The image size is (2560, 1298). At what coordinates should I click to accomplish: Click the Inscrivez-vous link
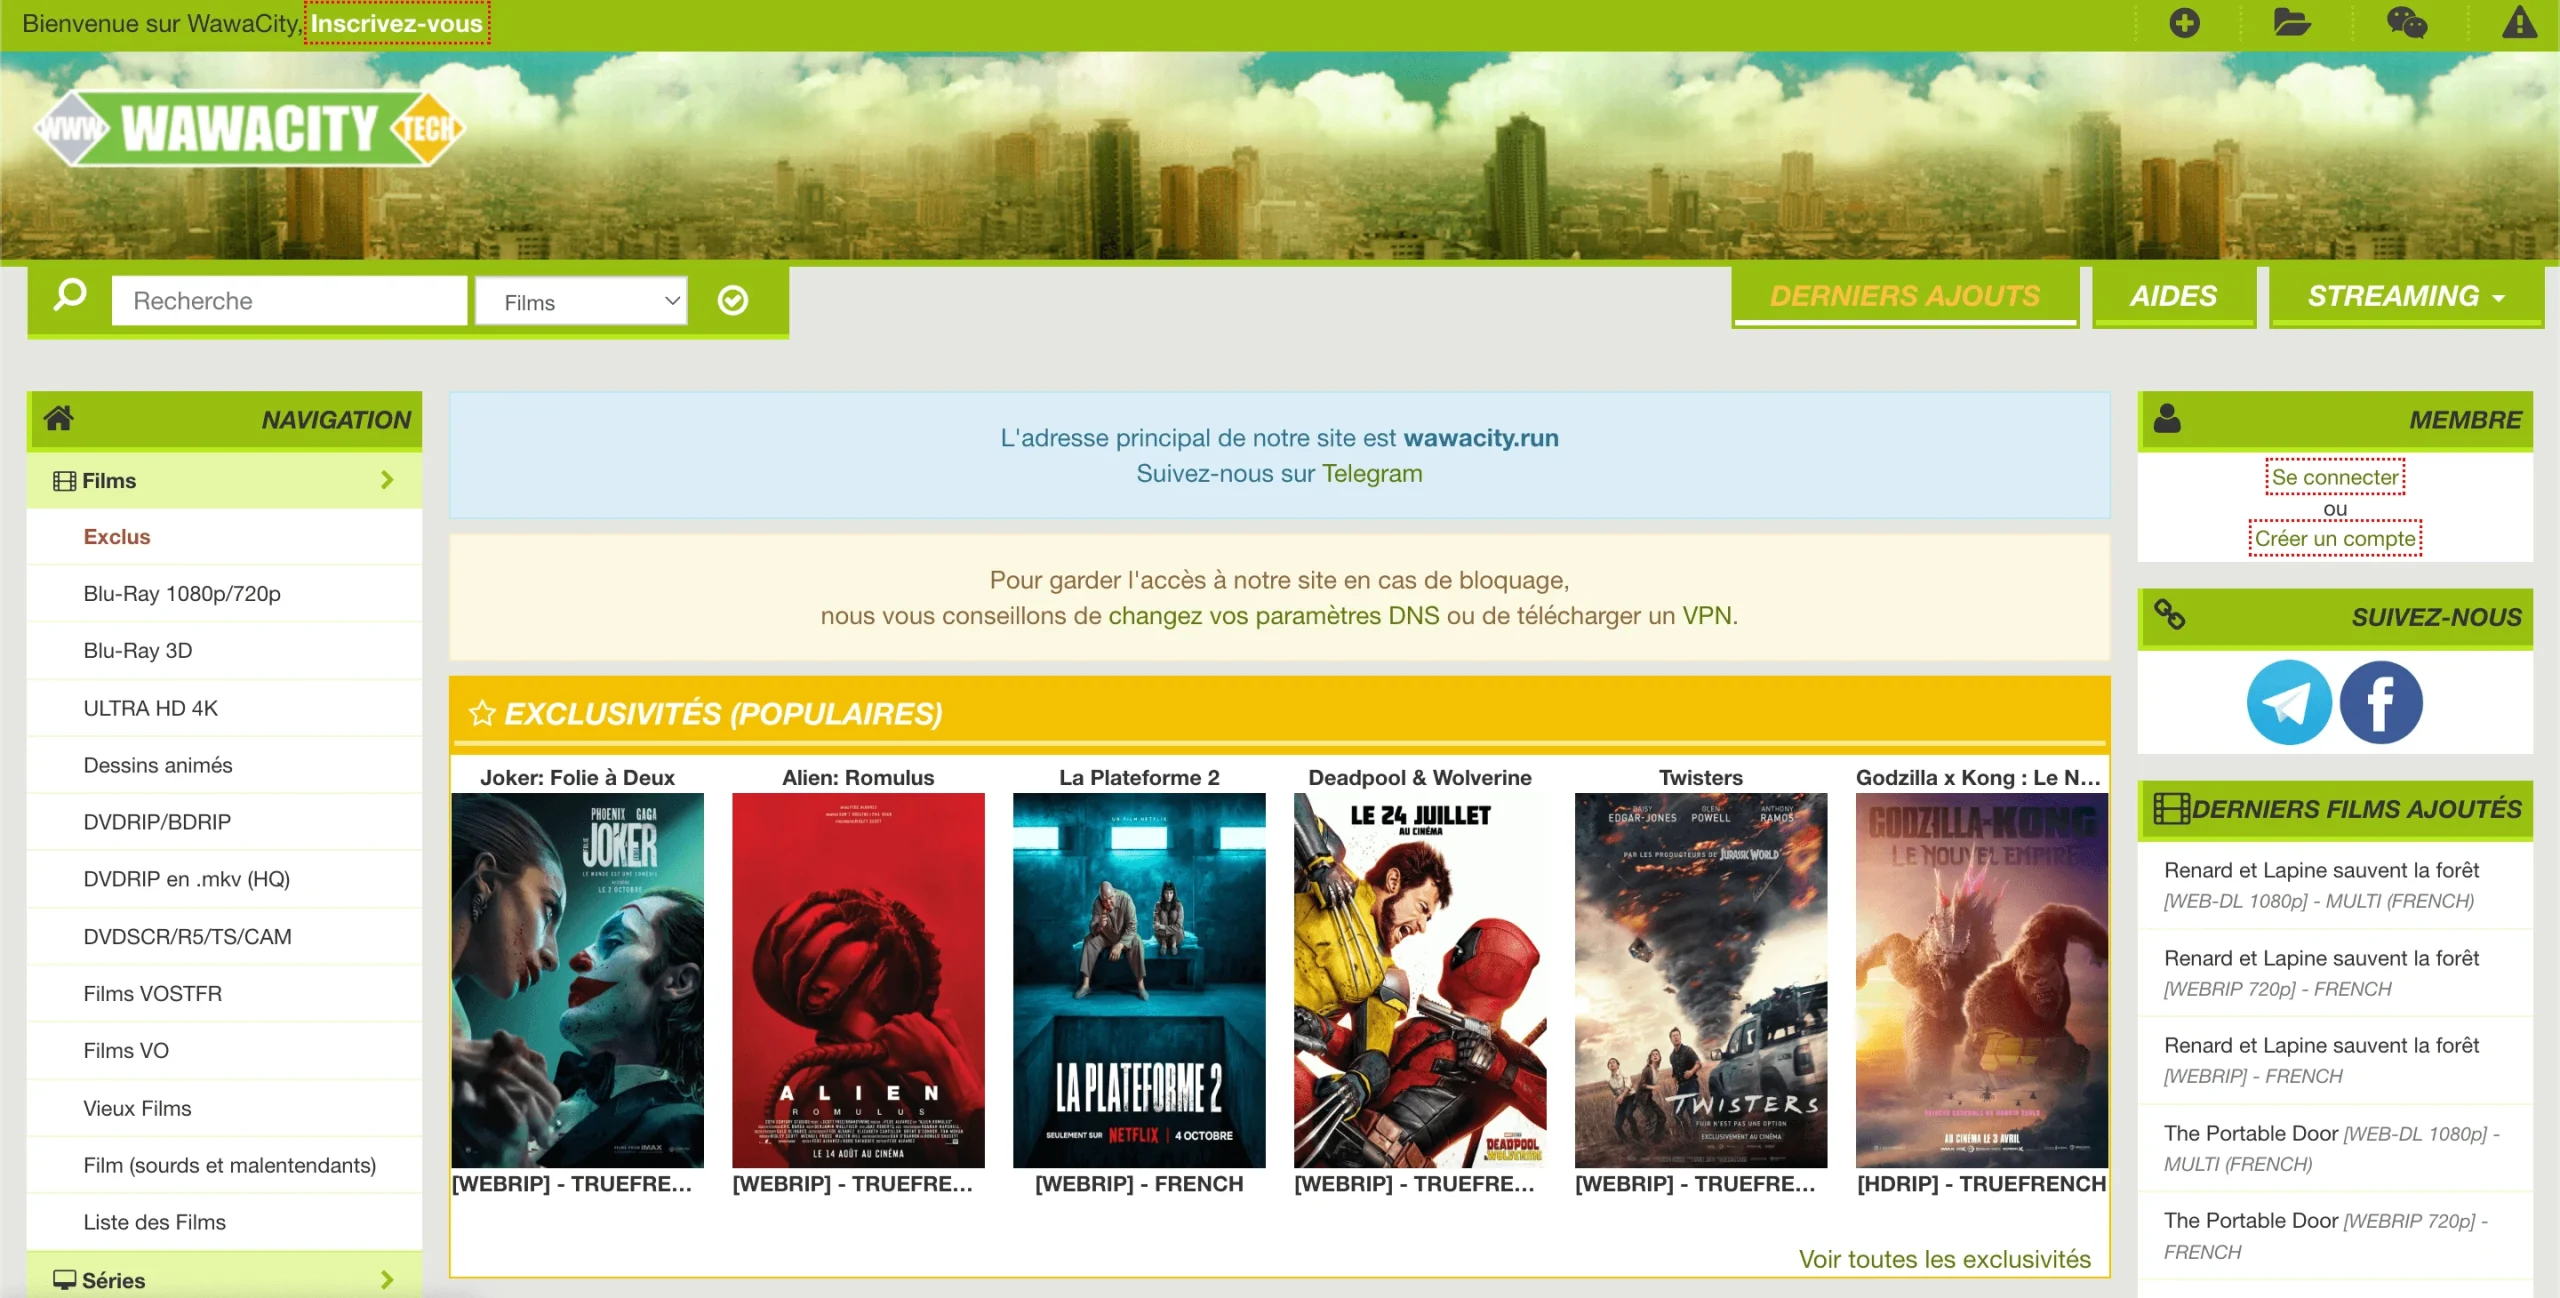(x=397, y=23)
